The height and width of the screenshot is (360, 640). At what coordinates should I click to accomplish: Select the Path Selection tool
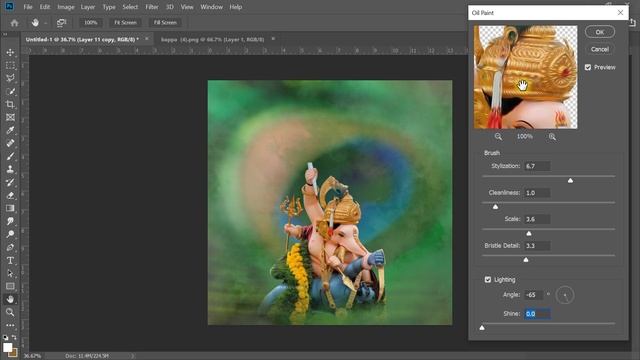coord(10,273)
